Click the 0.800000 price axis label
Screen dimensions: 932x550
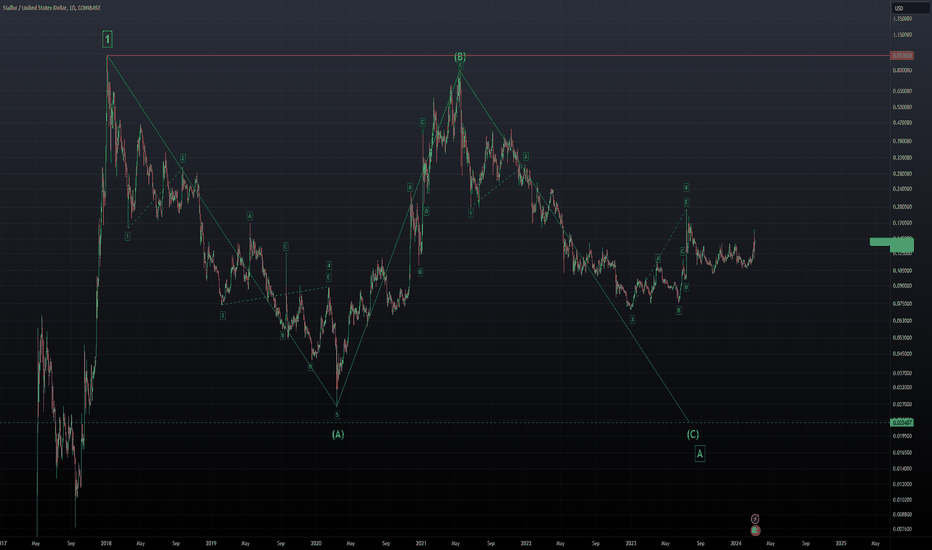click(902, 70)
